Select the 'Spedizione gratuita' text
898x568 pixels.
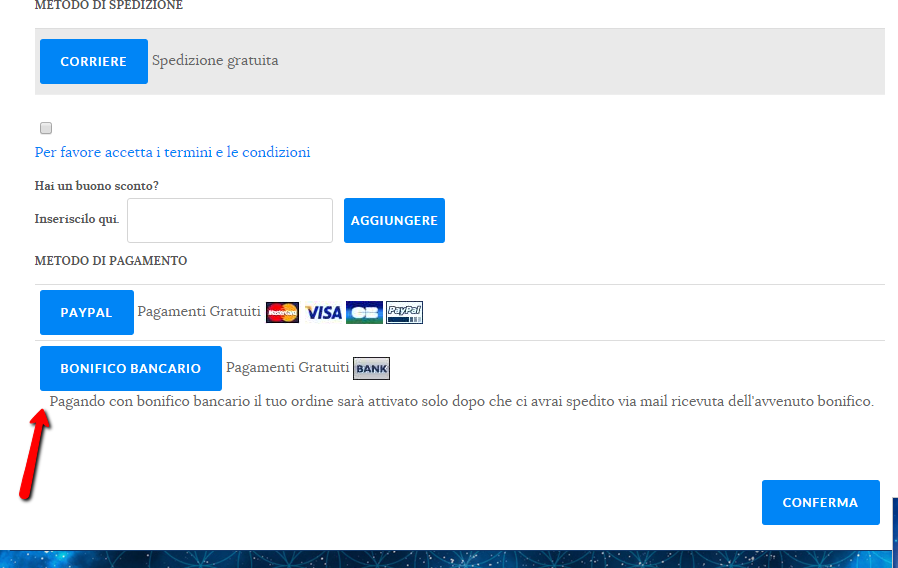215,61
